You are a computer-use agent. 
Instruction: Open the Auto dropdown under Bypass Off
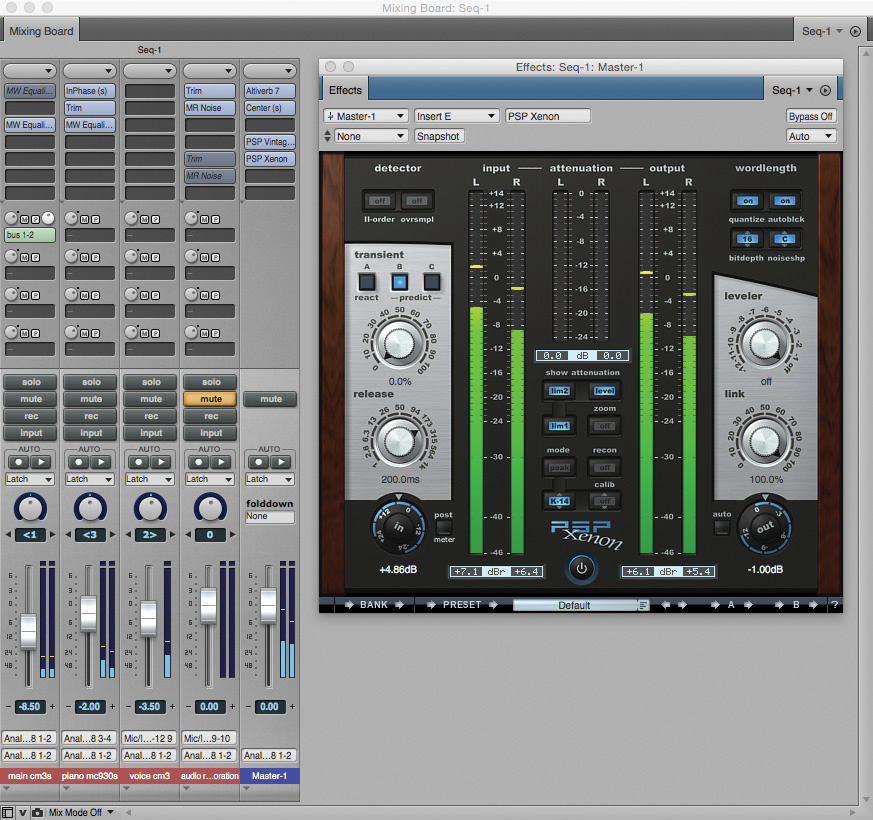[x=811, y=136]
